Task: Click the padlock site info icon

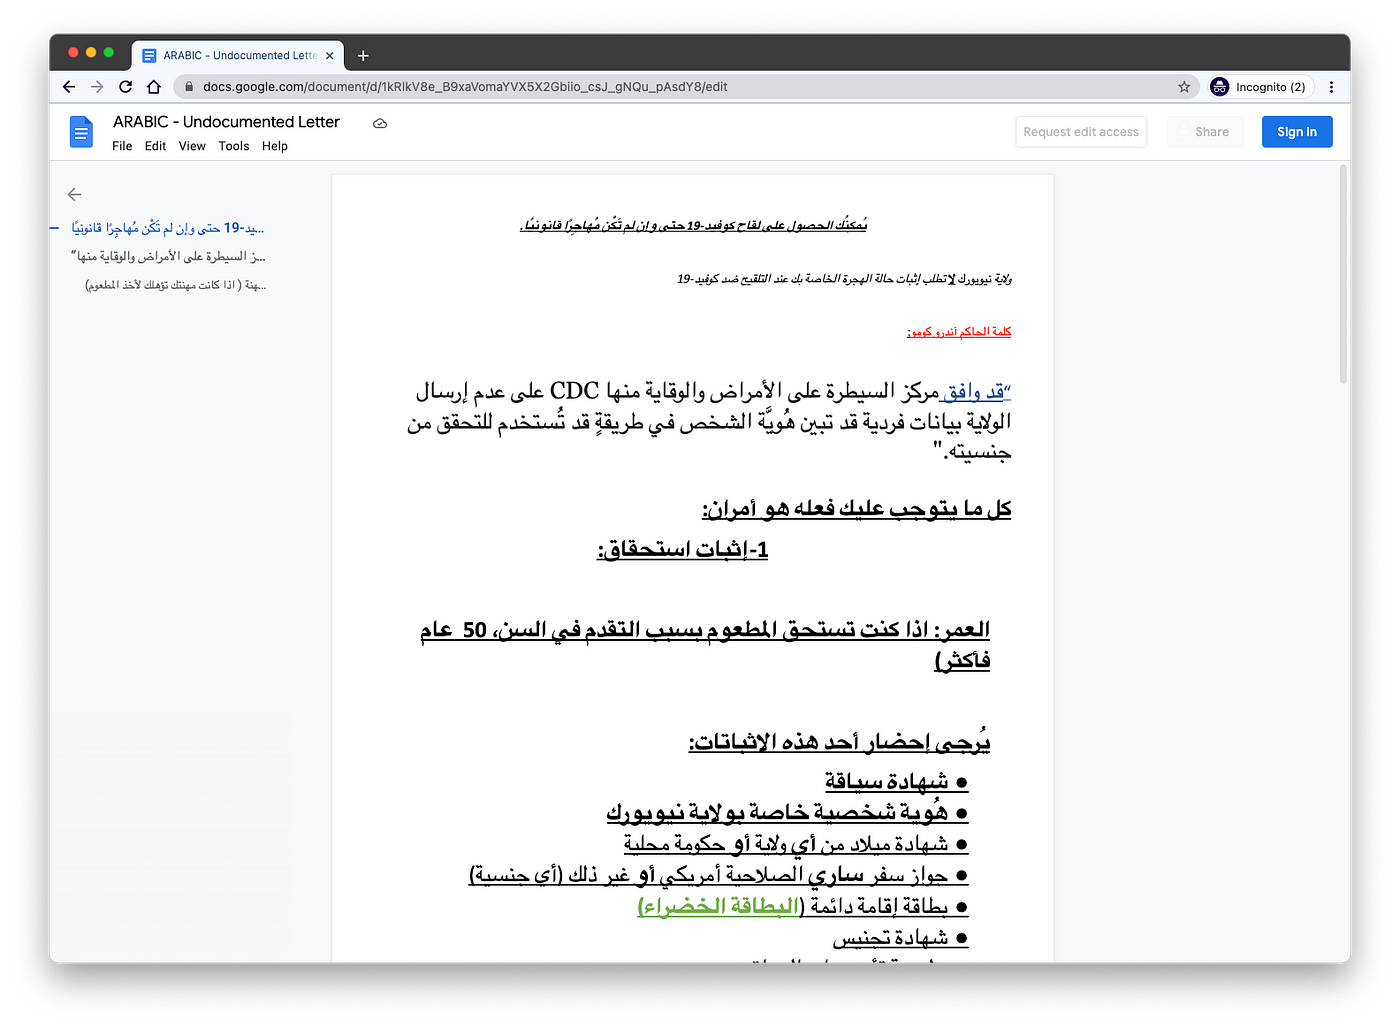Action: point(188,87)
